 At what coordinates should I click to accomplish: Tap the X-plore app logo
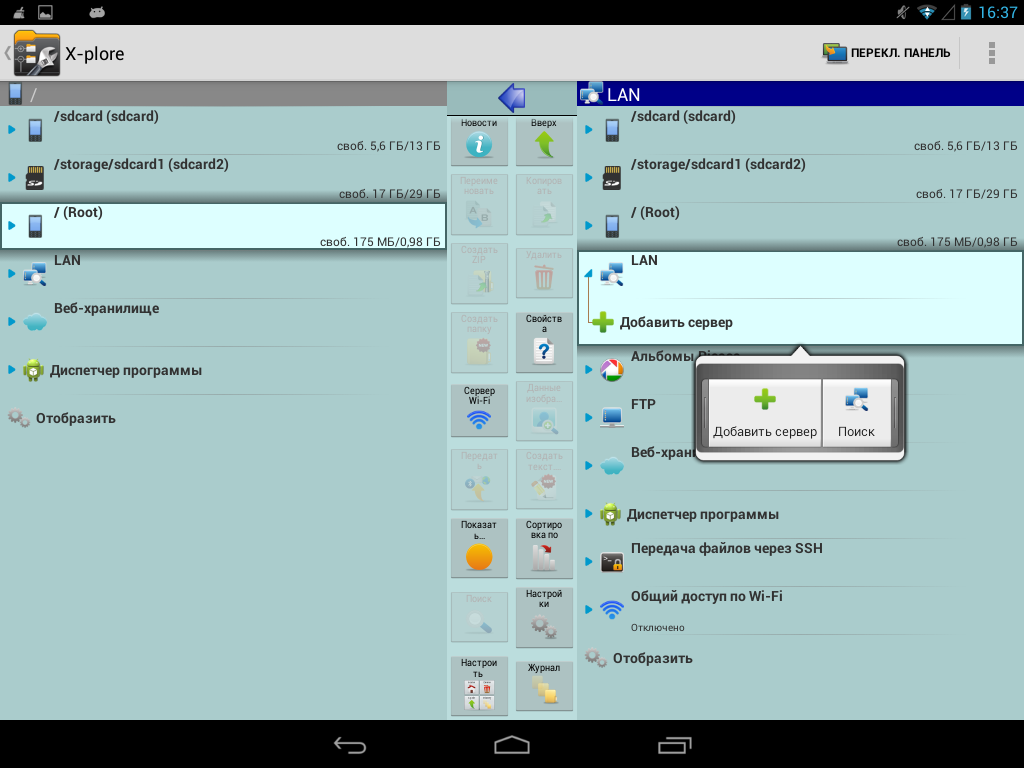37,54
